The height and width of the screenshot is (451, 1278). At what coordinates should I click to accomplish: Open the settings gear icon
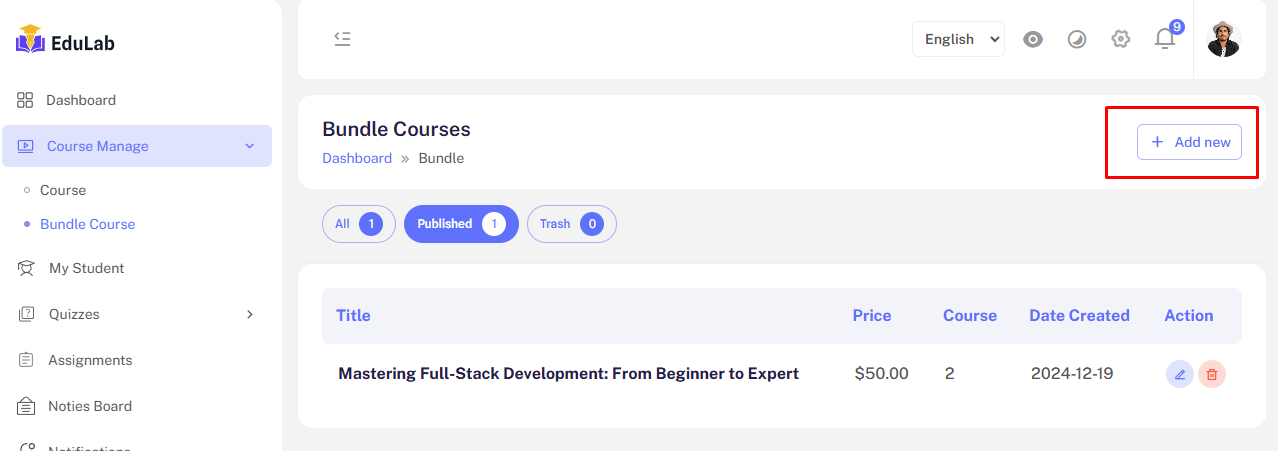coord(1121,39)
